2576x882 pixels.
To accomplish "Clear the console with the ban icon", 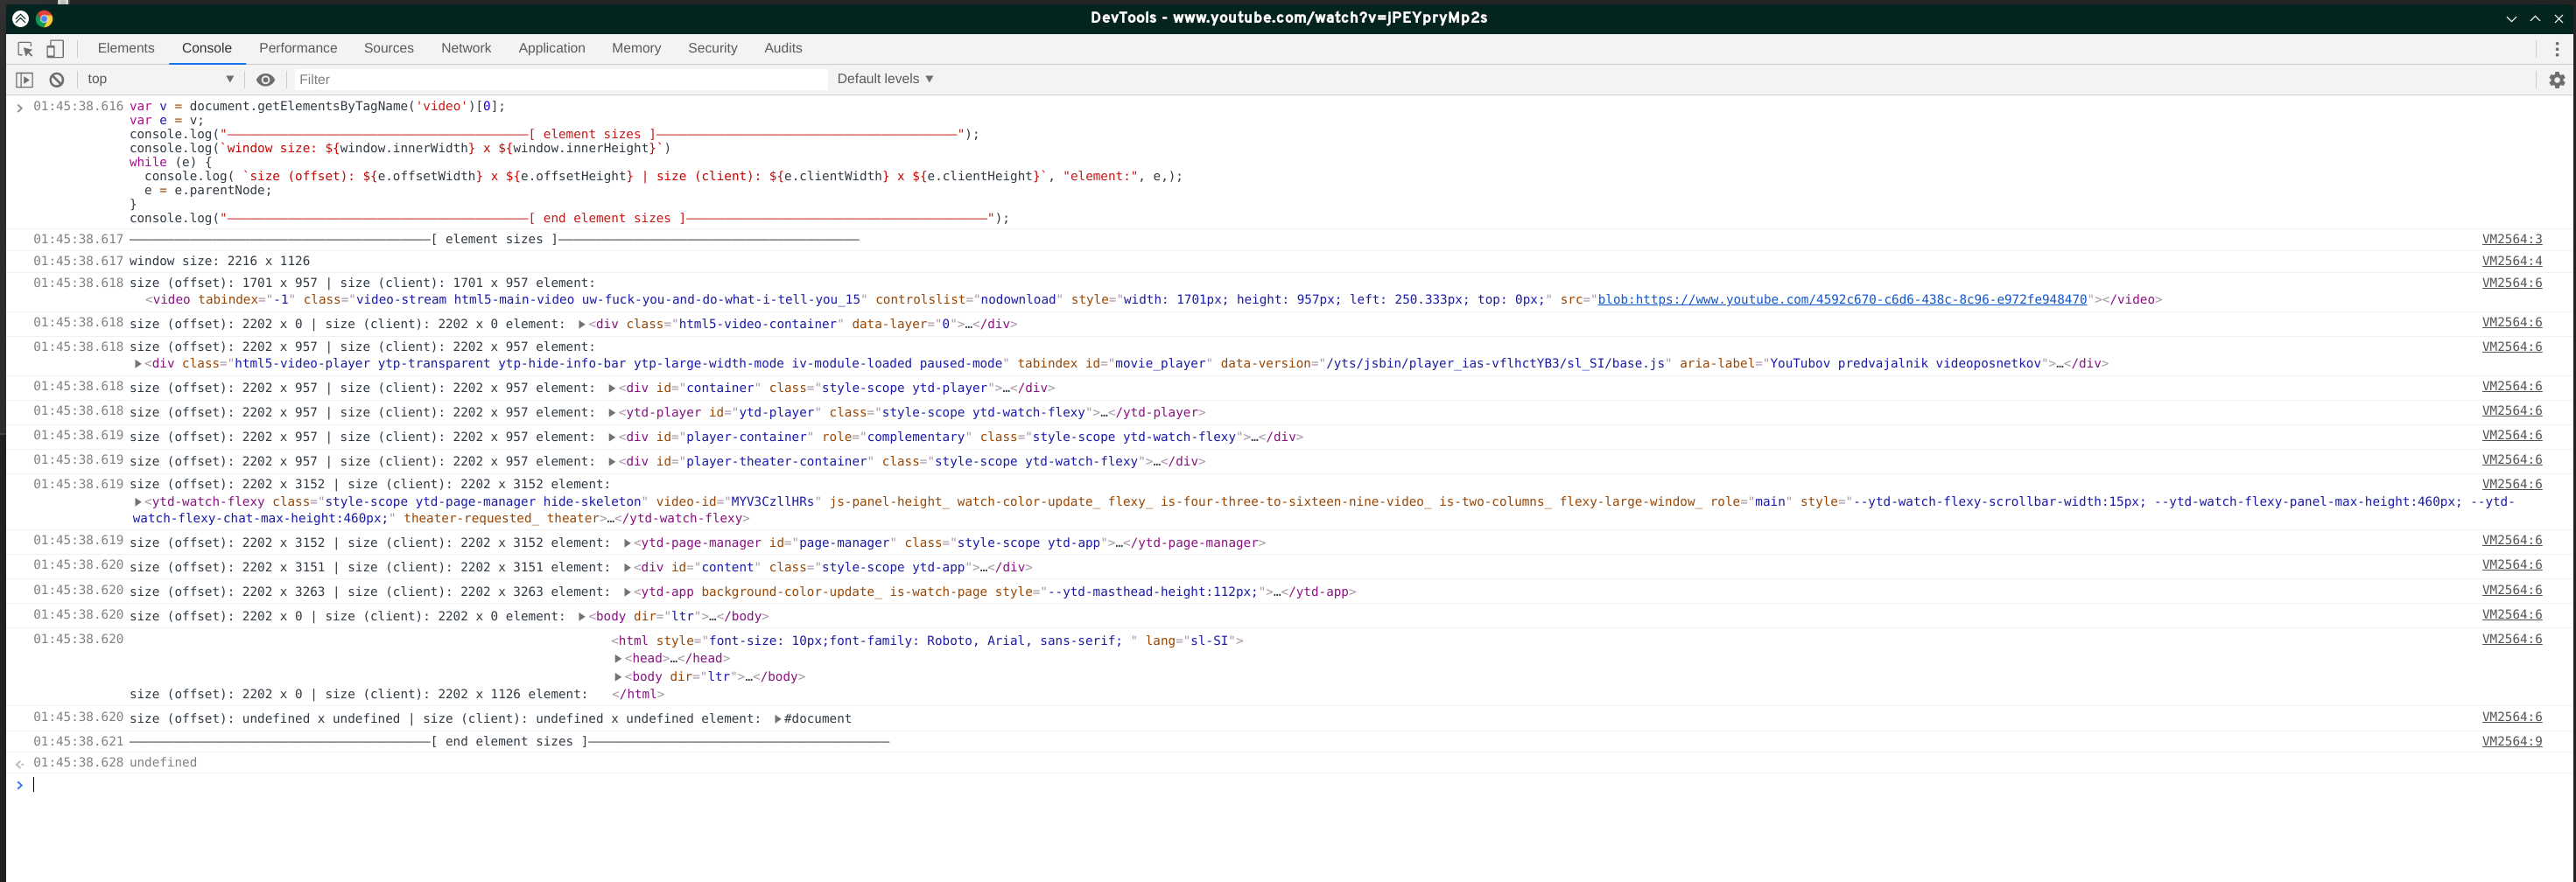I will (57, 79).
